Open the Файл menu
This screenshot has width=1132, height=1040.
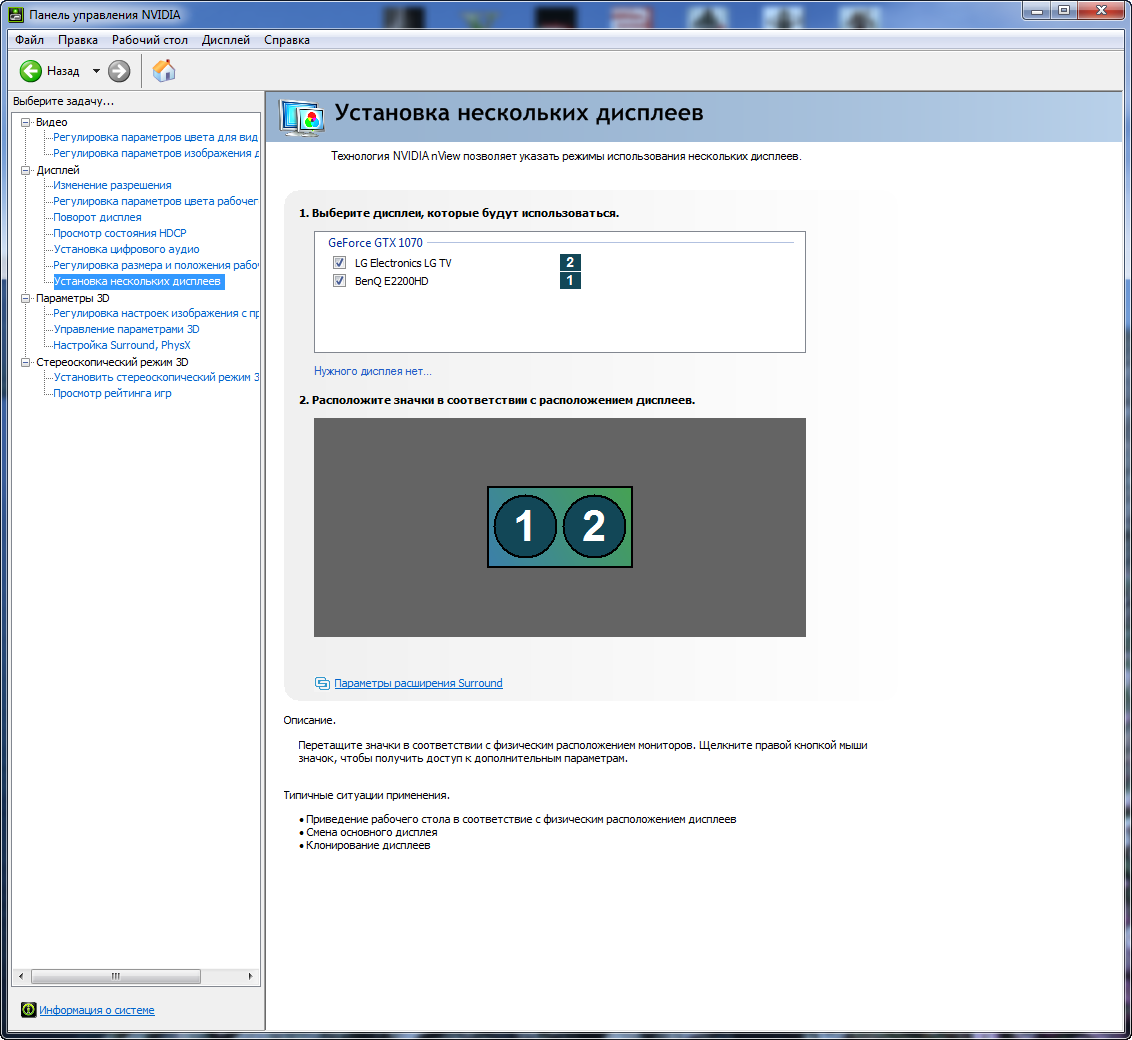[x=29, y=40]
